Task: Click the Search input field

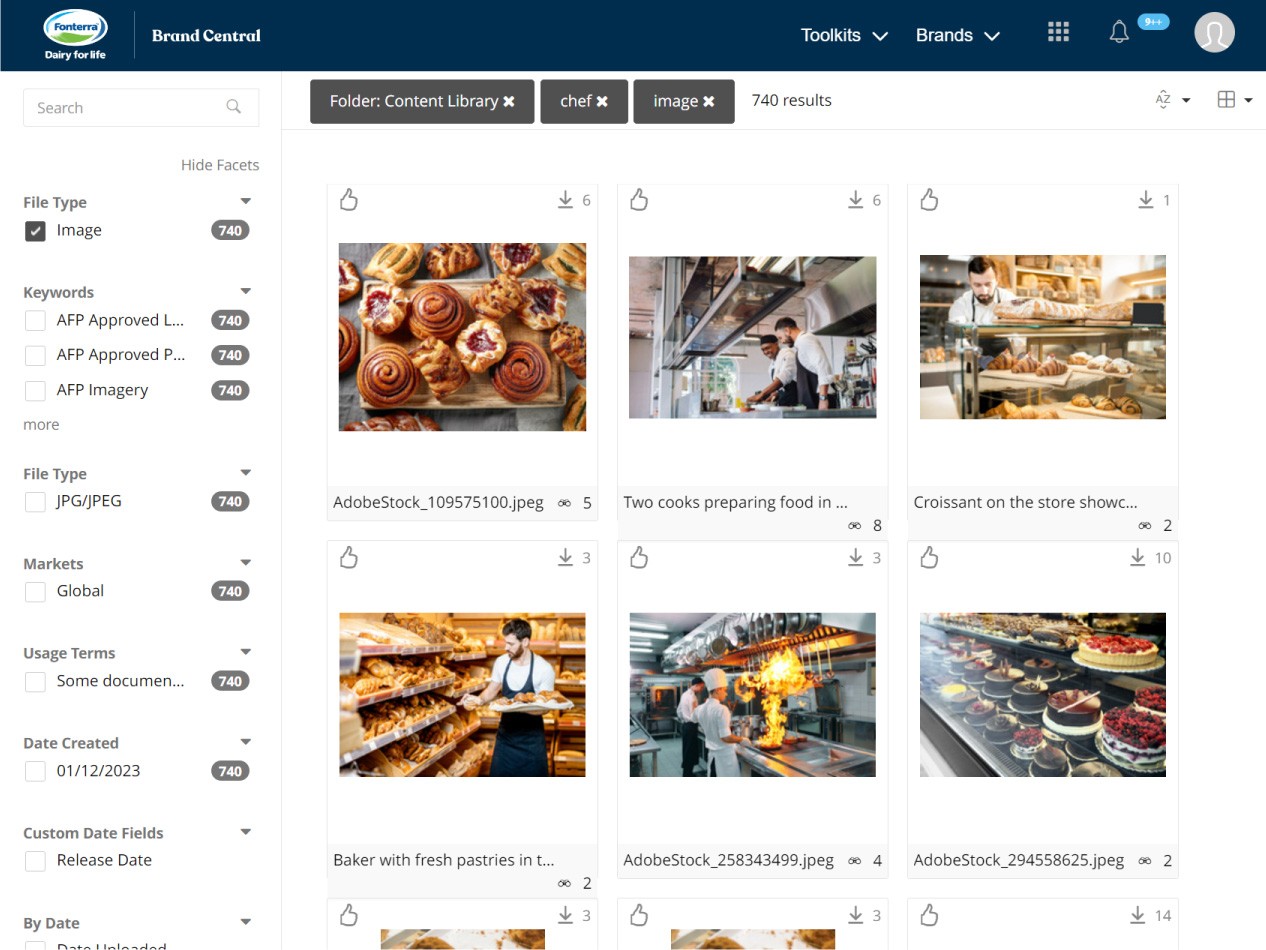Action: [141, 108]
